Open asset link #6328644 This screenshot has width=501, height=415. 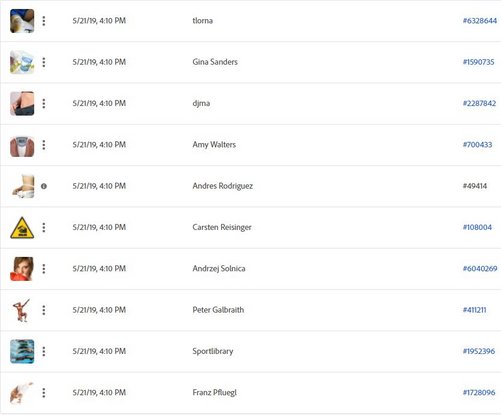pyautogui.click(x=480, y=21)
